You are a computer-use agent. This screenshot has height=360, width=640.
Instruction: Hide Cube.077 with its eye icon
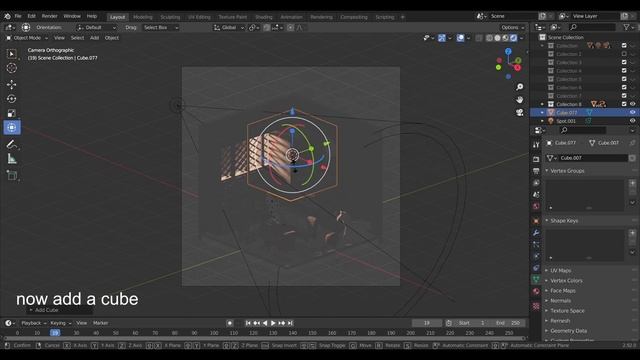(x=632, y=112)
